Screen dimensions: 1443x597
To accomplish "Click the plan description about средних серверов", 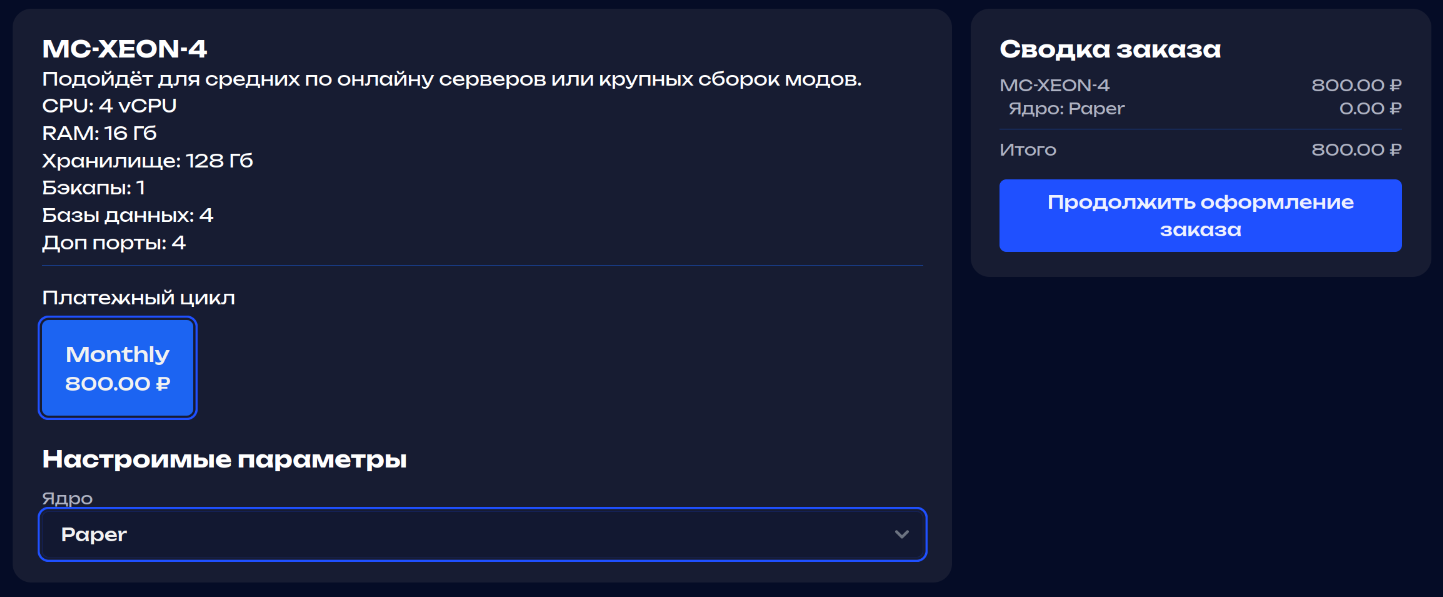I will pos(452,80).
